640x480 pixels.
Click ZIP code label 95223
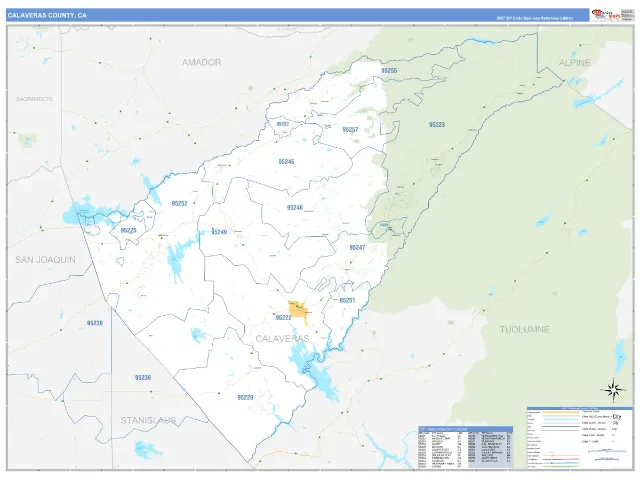point(437,124)
